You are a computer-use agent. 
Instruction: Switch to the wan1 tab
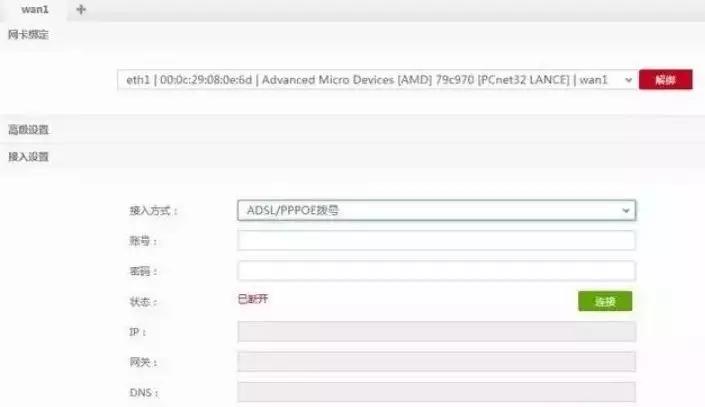tap(34, 9)
